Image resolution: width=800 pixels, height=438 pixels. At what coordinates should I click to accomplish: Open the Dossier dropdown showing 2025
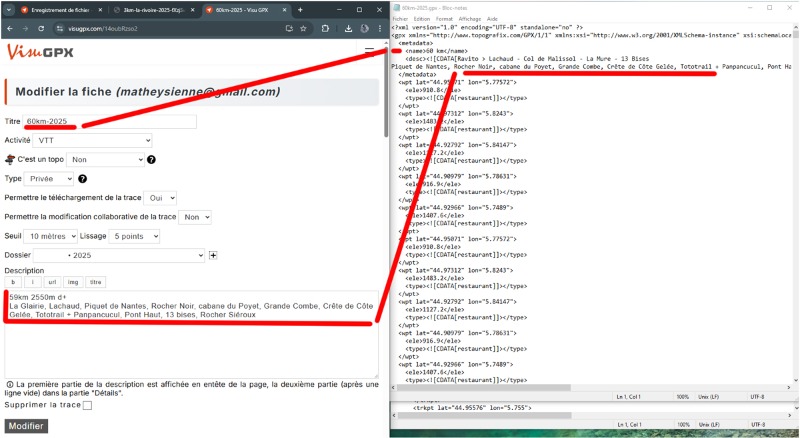118,255
